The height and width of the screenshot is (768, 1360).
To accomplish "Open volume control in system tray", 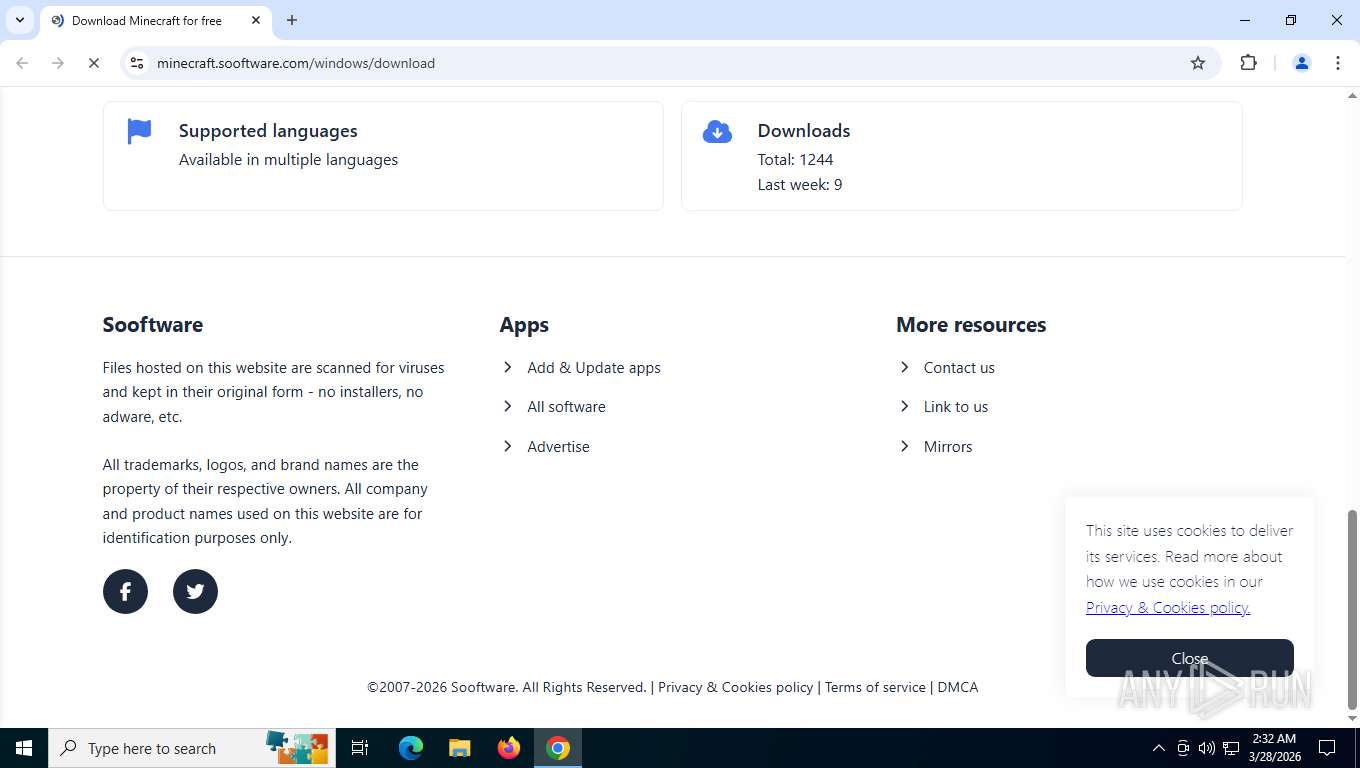I will [1207, 748].
